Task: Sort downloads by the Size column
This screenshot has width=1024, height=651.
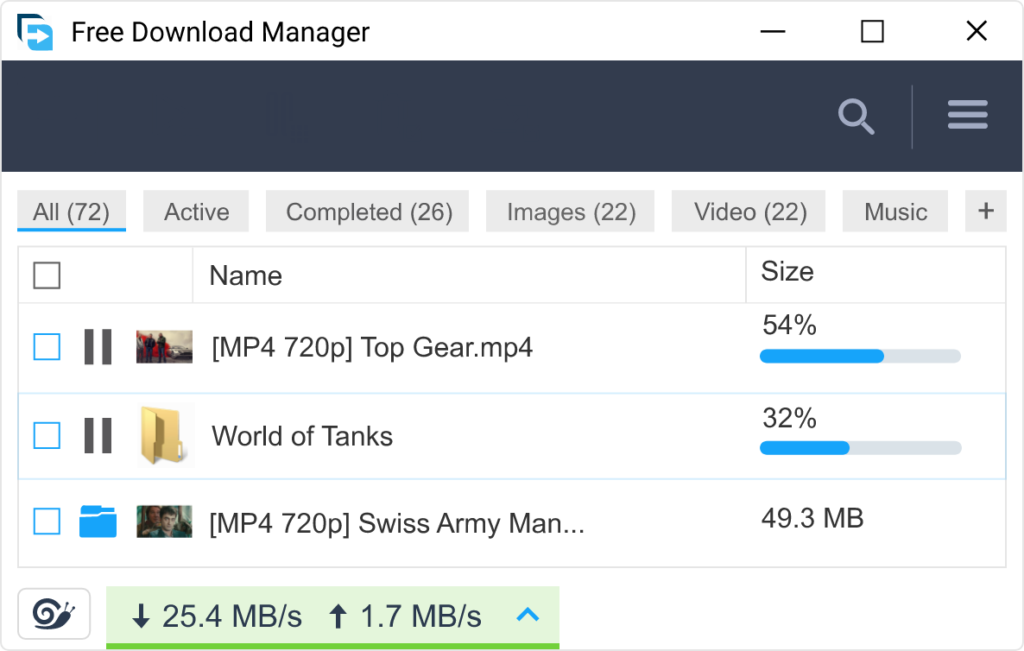Action: click(x=789, y=272)
